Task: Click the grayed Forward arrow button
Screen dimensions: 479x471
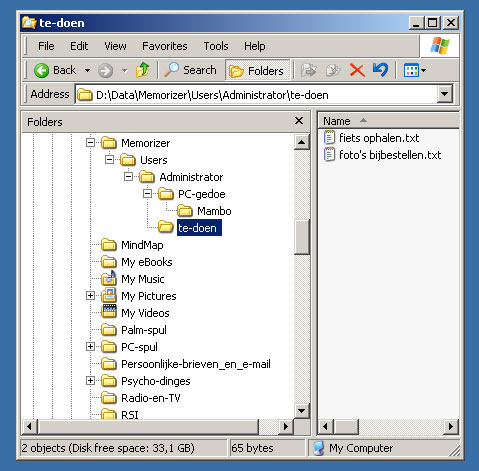Action: click(105, 71)
